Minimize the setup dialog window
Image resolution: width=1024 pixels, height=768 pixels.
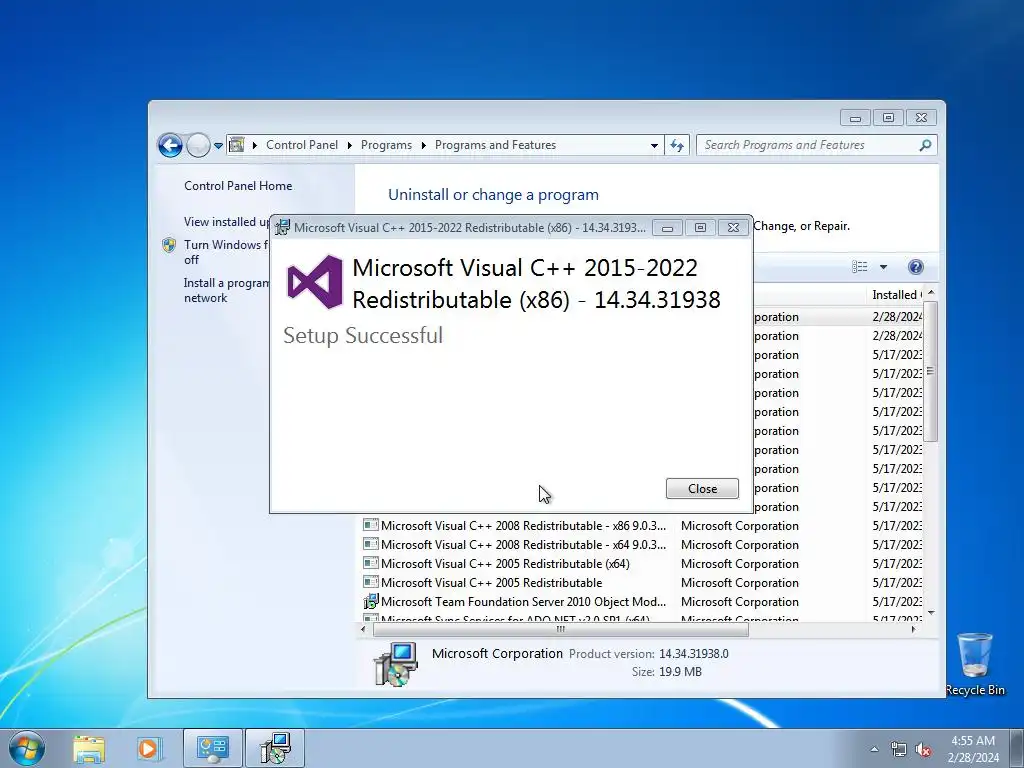pos(667,227)
